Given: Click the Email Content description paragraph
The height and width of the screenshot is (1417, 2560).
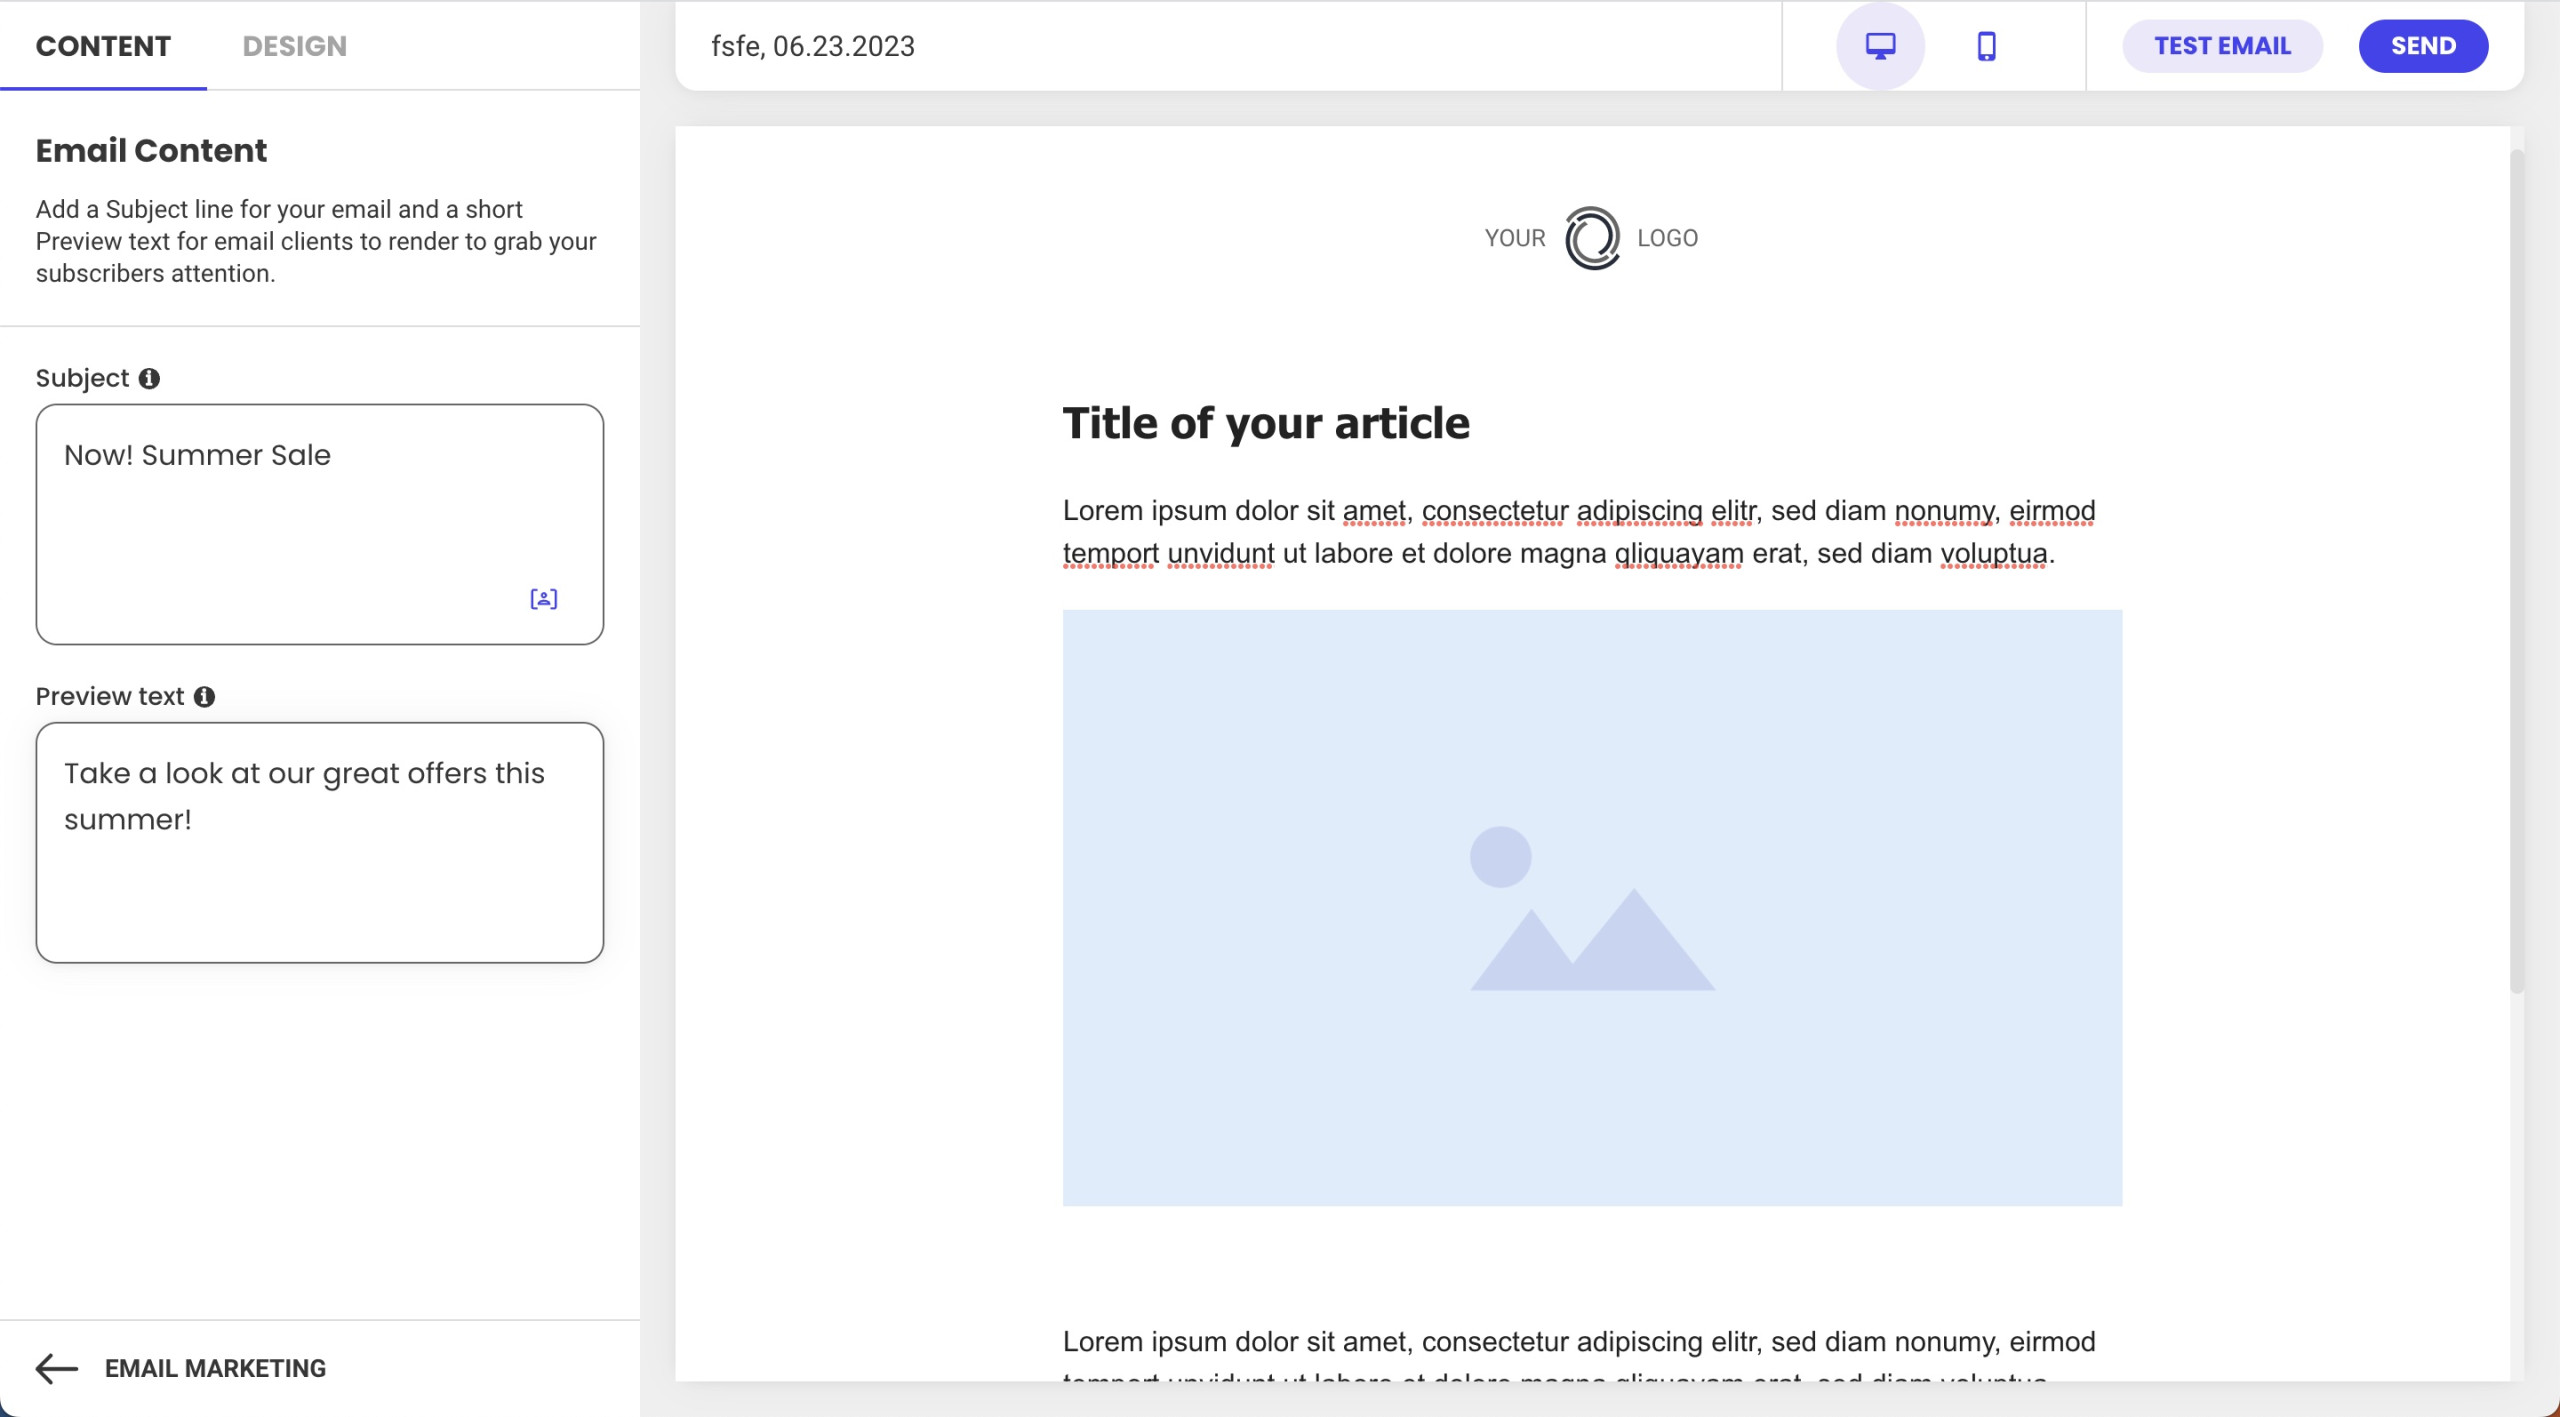Looking at the screenshot, I should tap(316, 241).
